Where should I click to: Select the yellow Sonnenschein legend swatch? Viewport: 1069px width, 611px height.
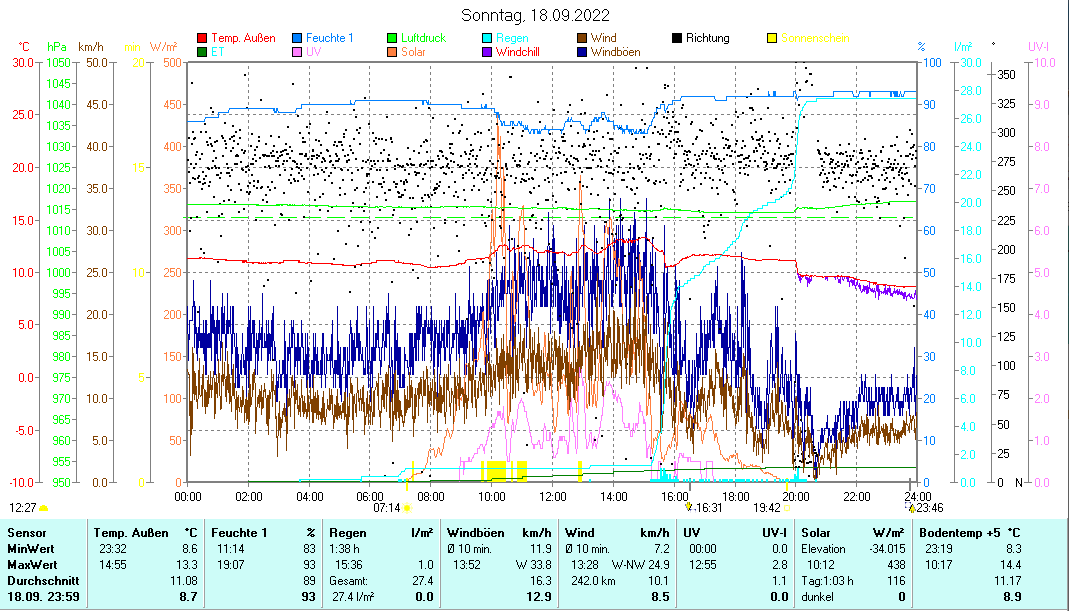tap(773, 38)
